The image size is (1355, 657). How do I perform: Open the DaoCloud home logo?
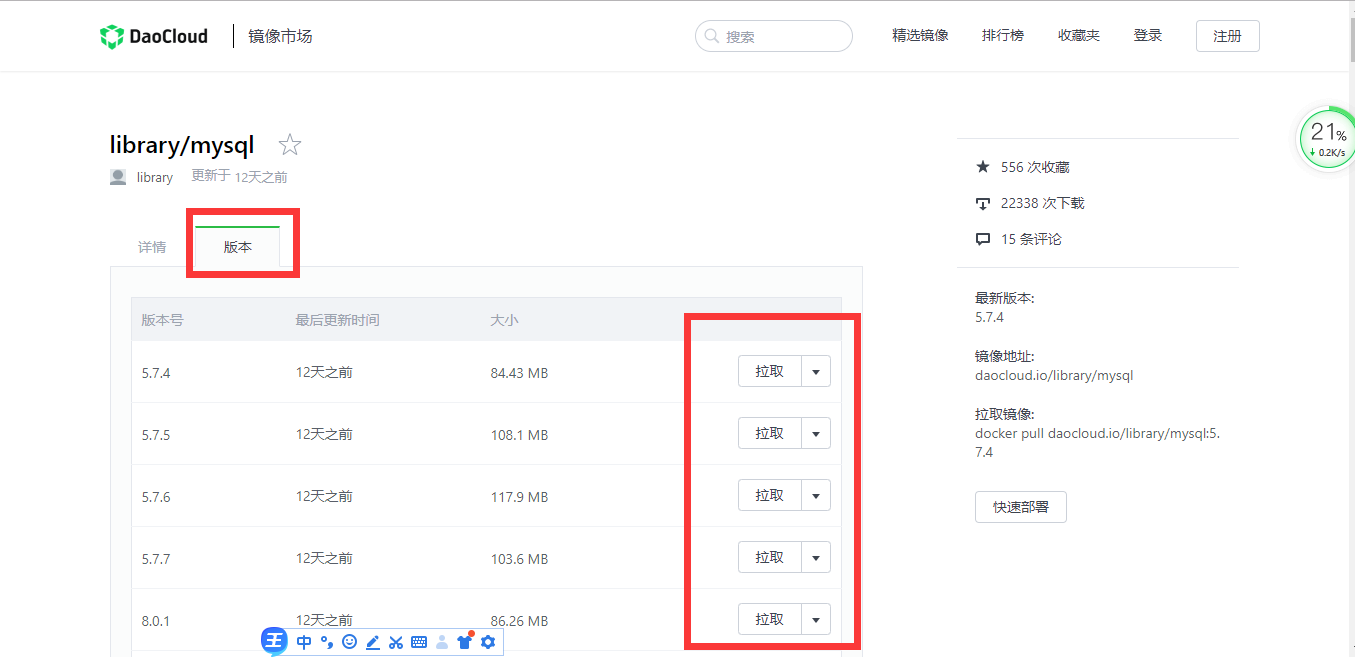pyautogui.click(x=152, y=35)
